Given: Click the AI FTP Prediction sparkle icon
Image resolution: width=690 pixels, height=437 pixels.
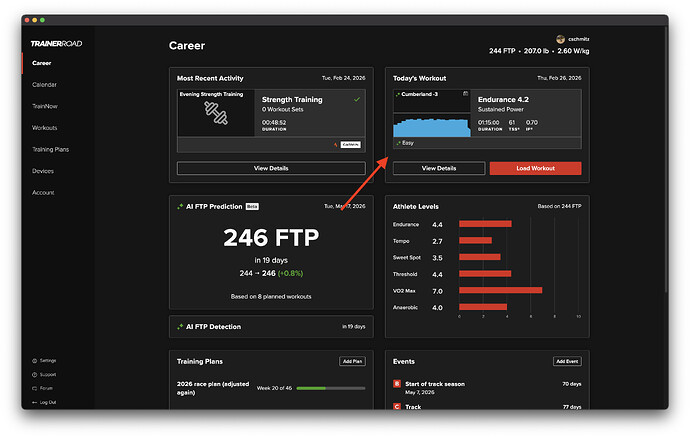Looking at the screenshot, I should [180, 206].
